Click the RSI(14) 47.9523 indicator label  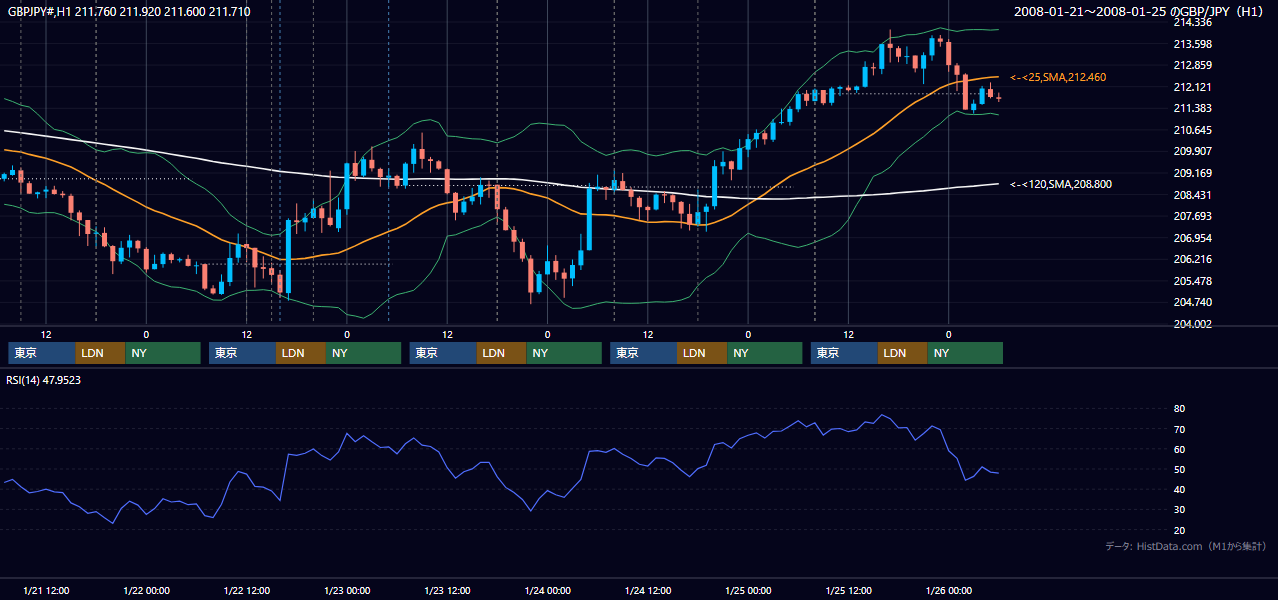[x=44, y=380]
